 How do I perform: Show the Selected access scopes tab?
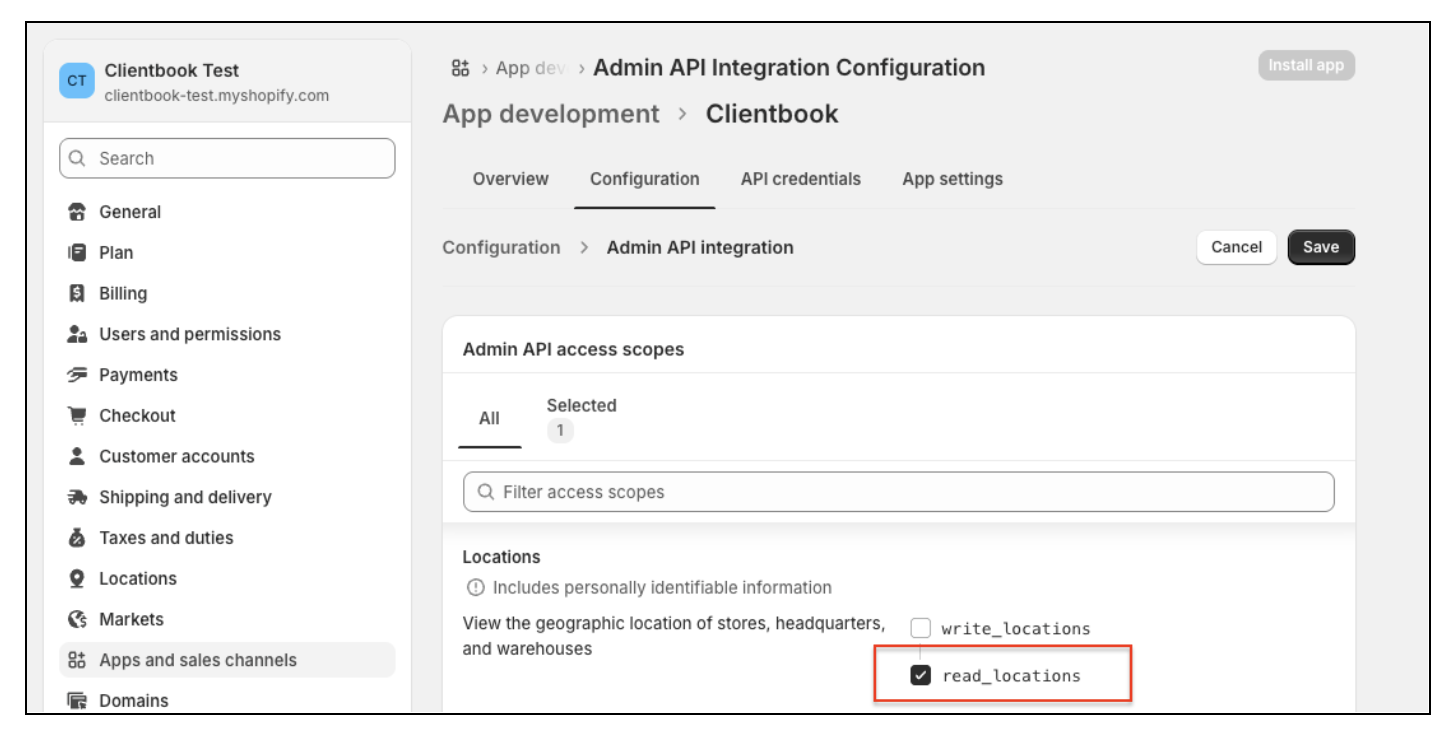(x=581, y=418)
